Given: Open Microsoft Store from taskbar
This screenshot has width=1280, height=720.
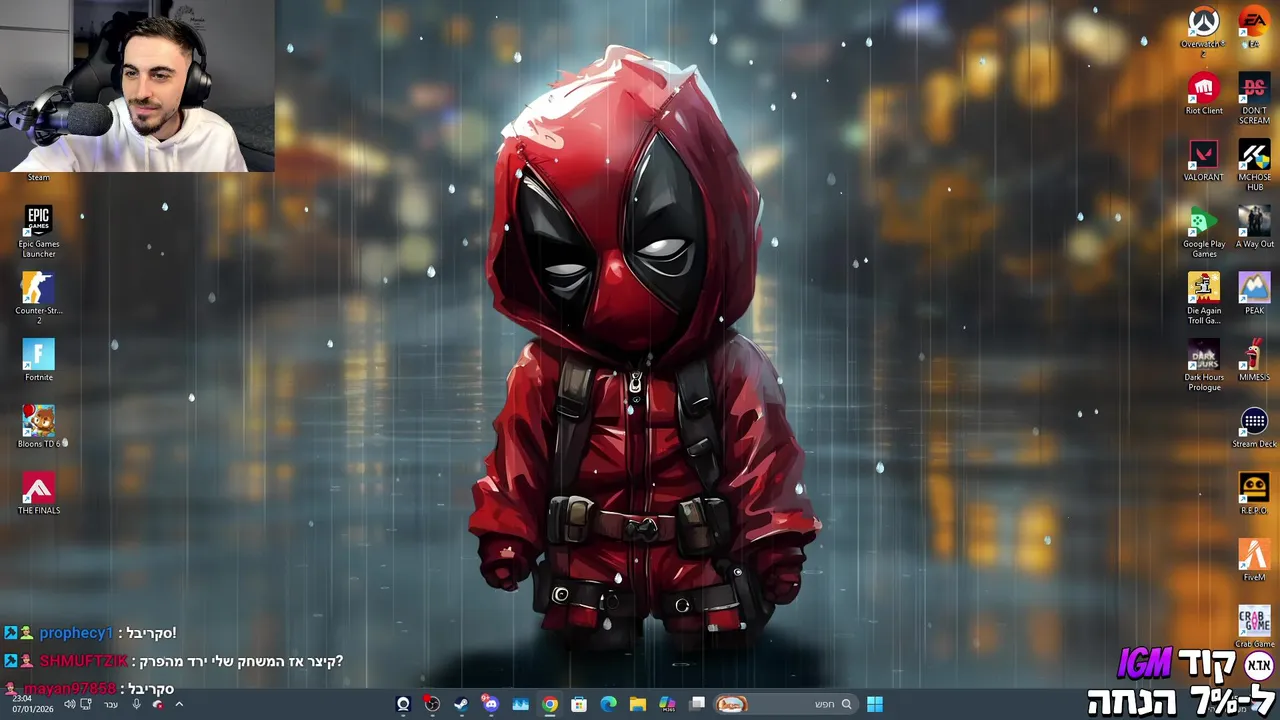Looking at the screenshot, I should 579,704.
